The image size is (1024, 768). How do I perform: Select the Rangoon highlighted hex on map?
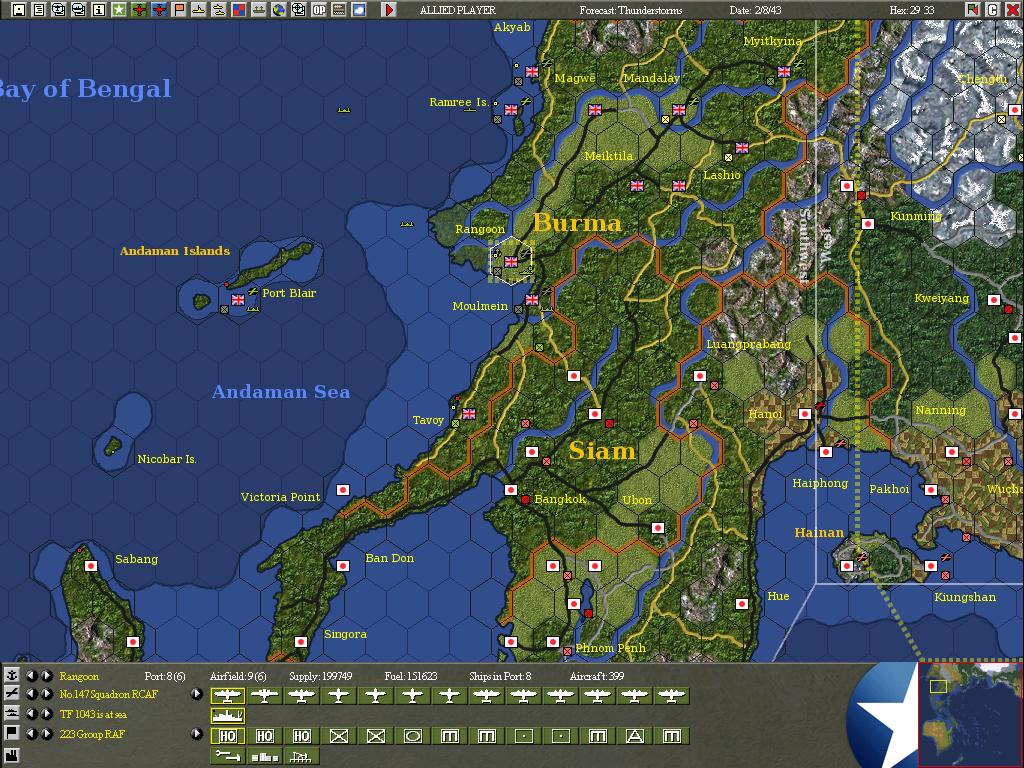click(x=512, y=261)
